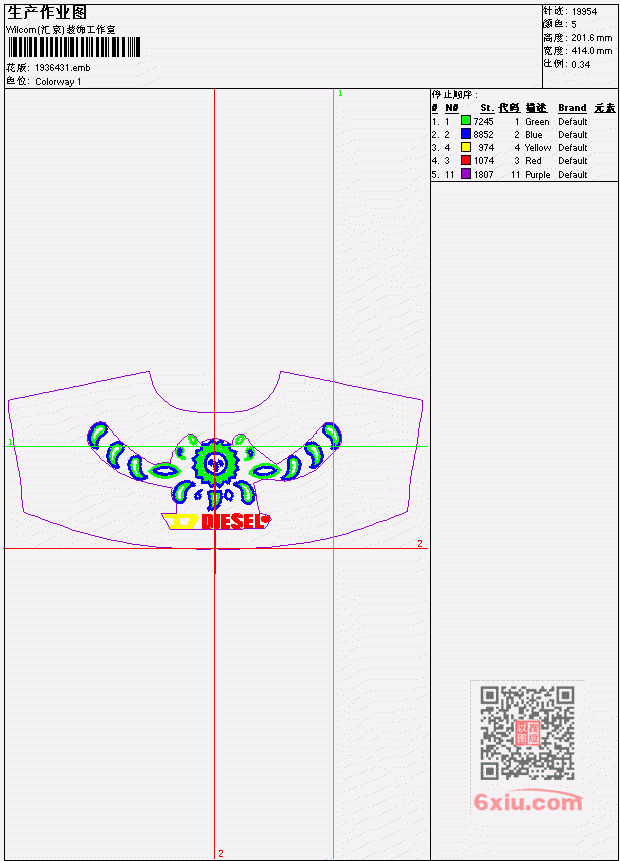Click the Wilcom studio name line
This screenshot has height=861, width=620.
click(x=60, y=30)
